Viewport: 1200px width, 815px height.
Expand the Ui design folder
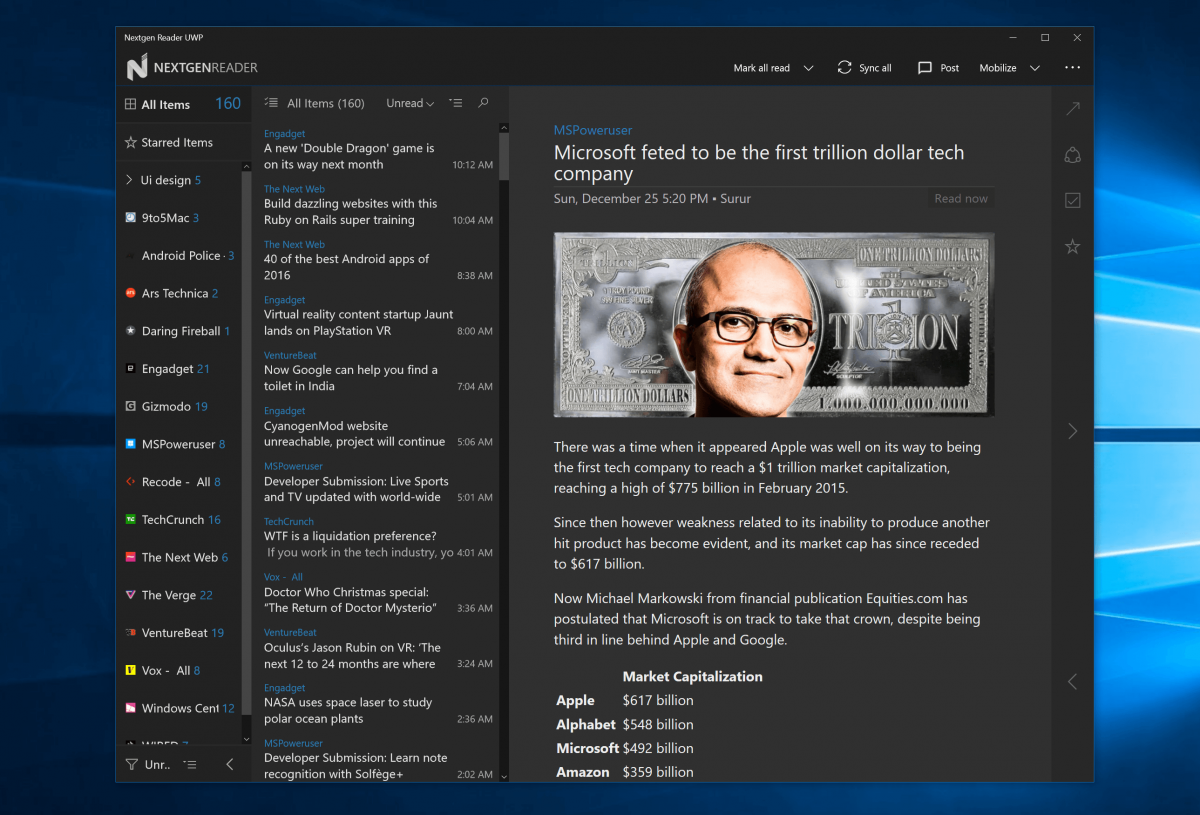click(x=130, y=180)
